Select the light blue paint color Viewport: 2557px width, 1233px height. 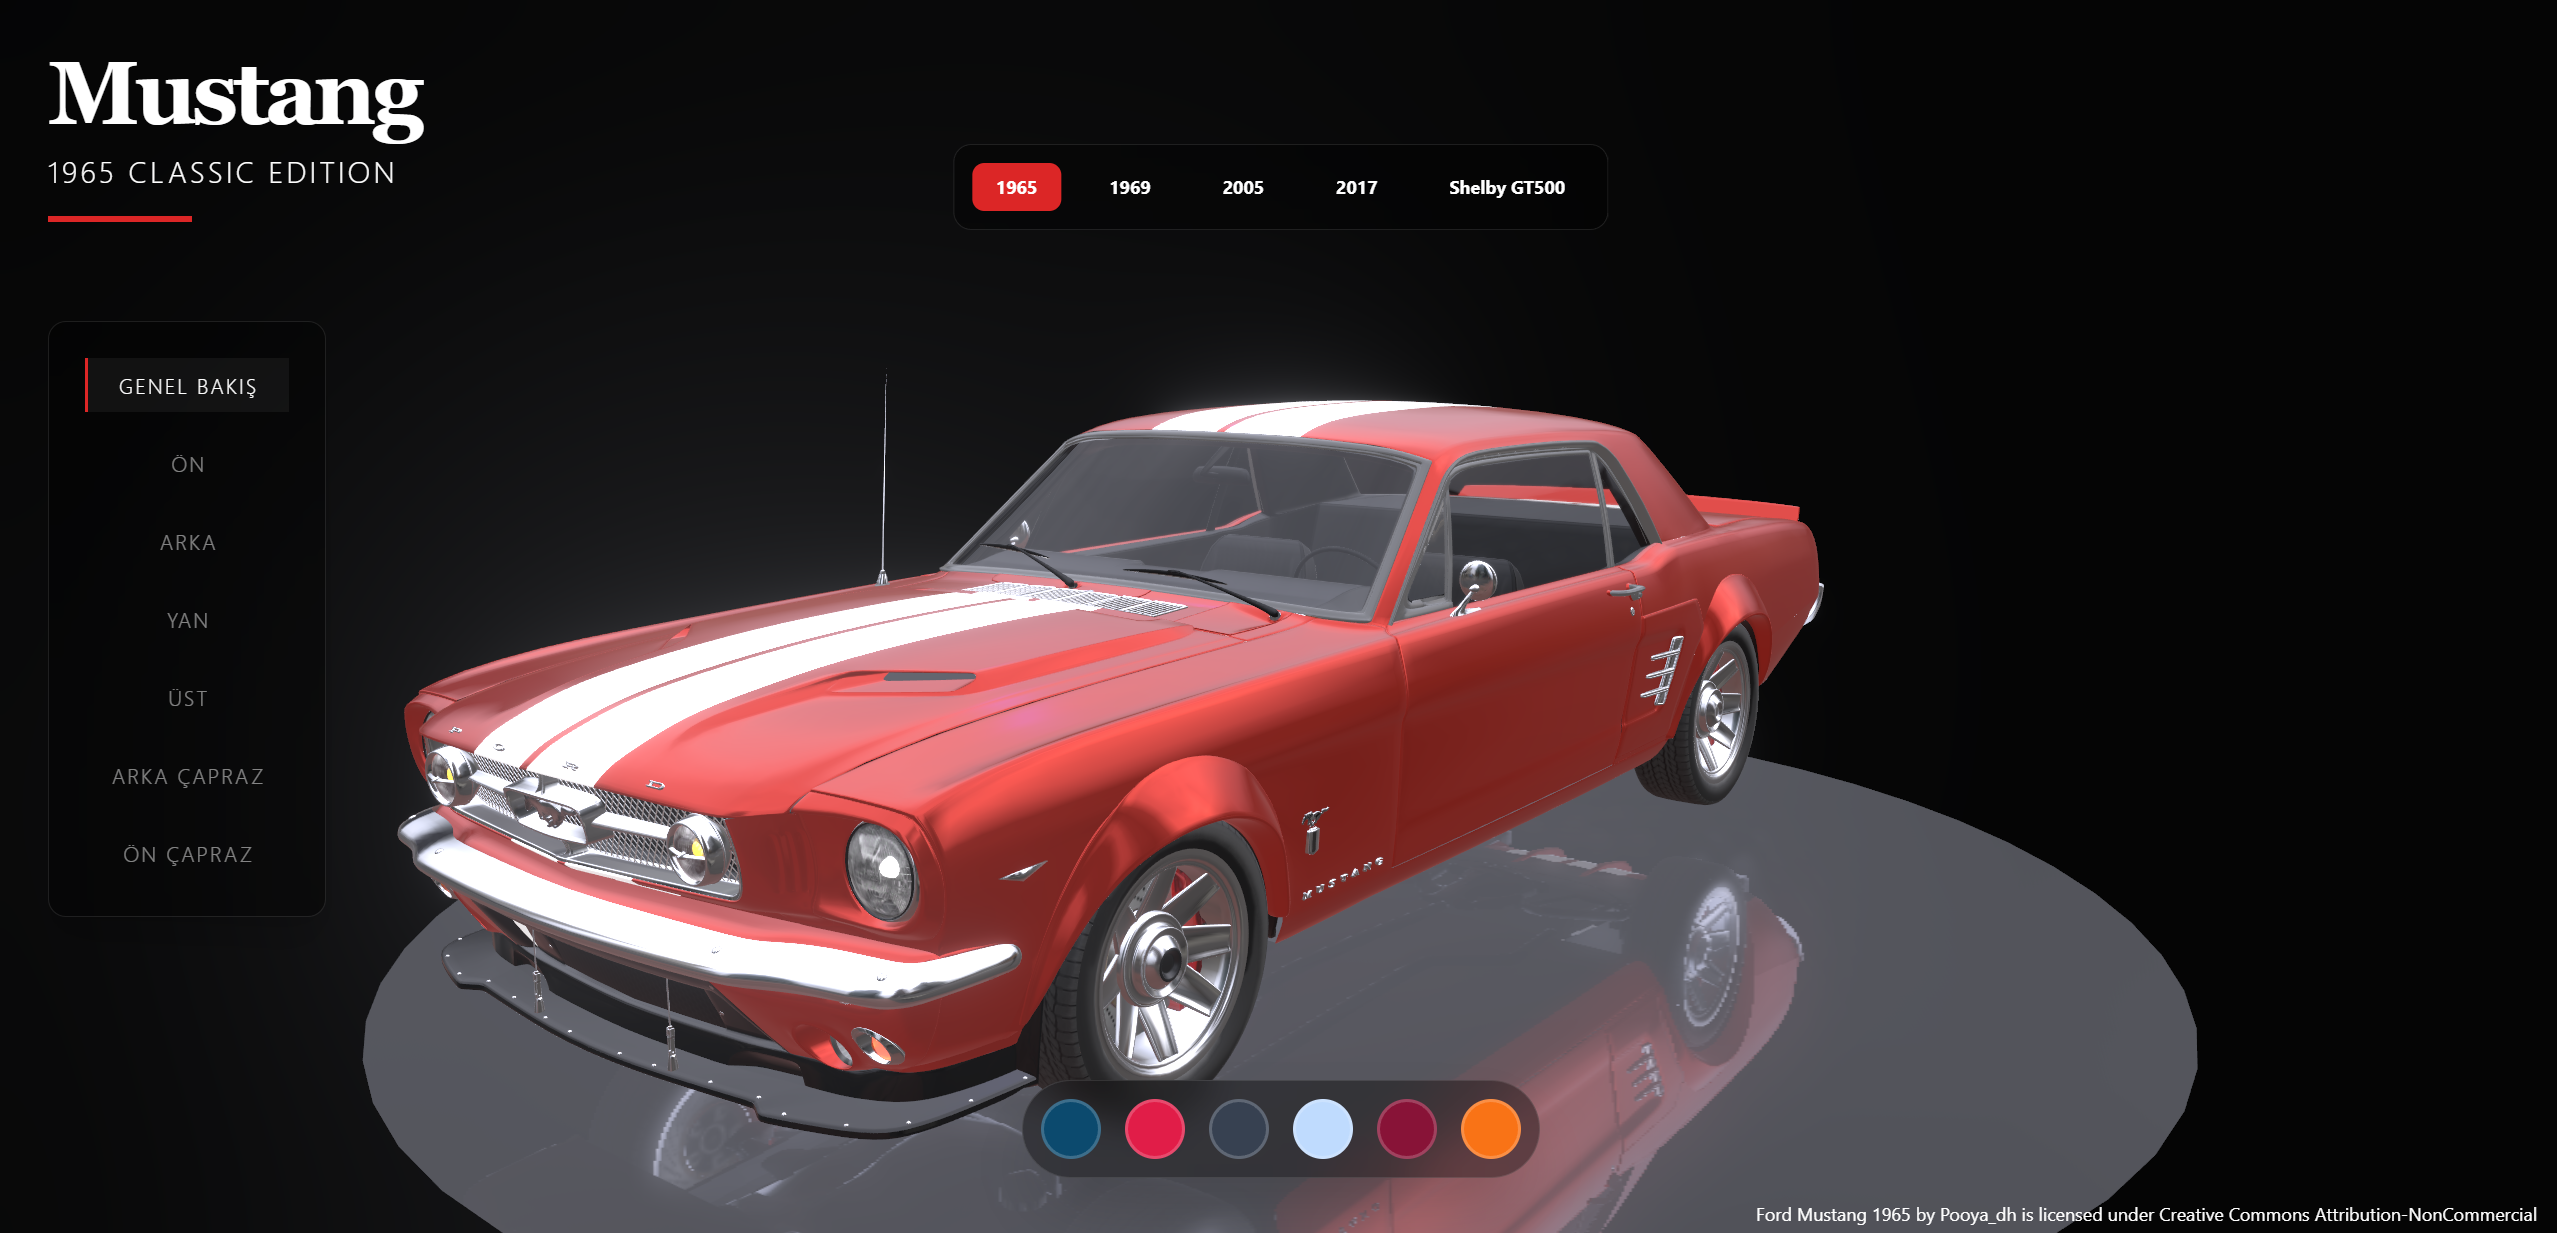pos(1322,1129)
